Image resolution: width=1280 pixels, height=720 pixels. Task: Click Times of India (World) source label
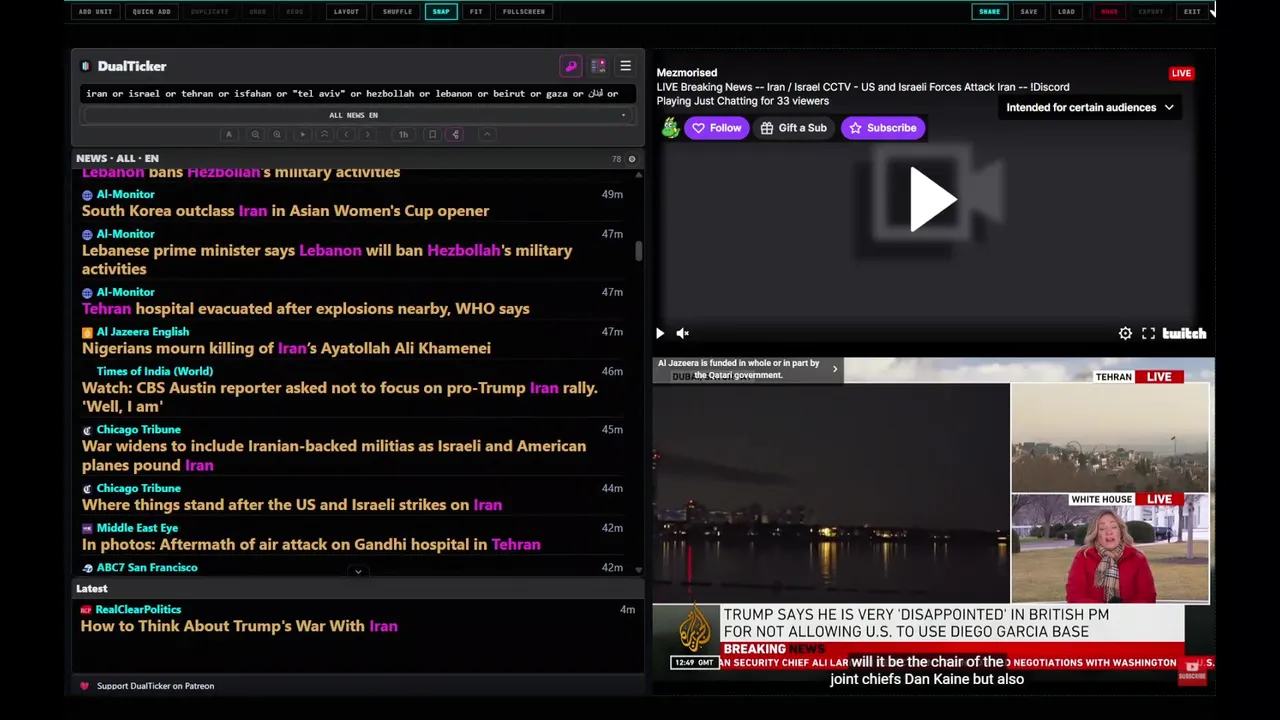point(154,371)
